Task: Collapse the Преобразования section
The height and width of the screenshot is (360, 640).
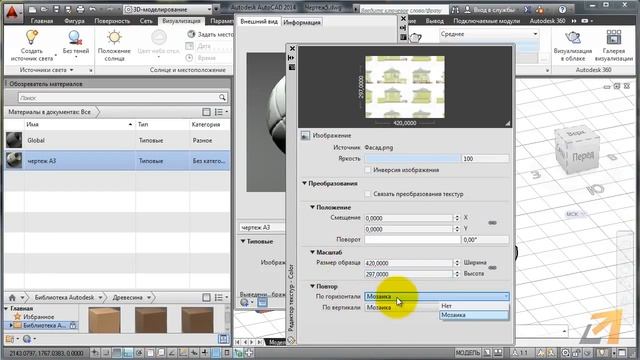Action: [304, 183]
